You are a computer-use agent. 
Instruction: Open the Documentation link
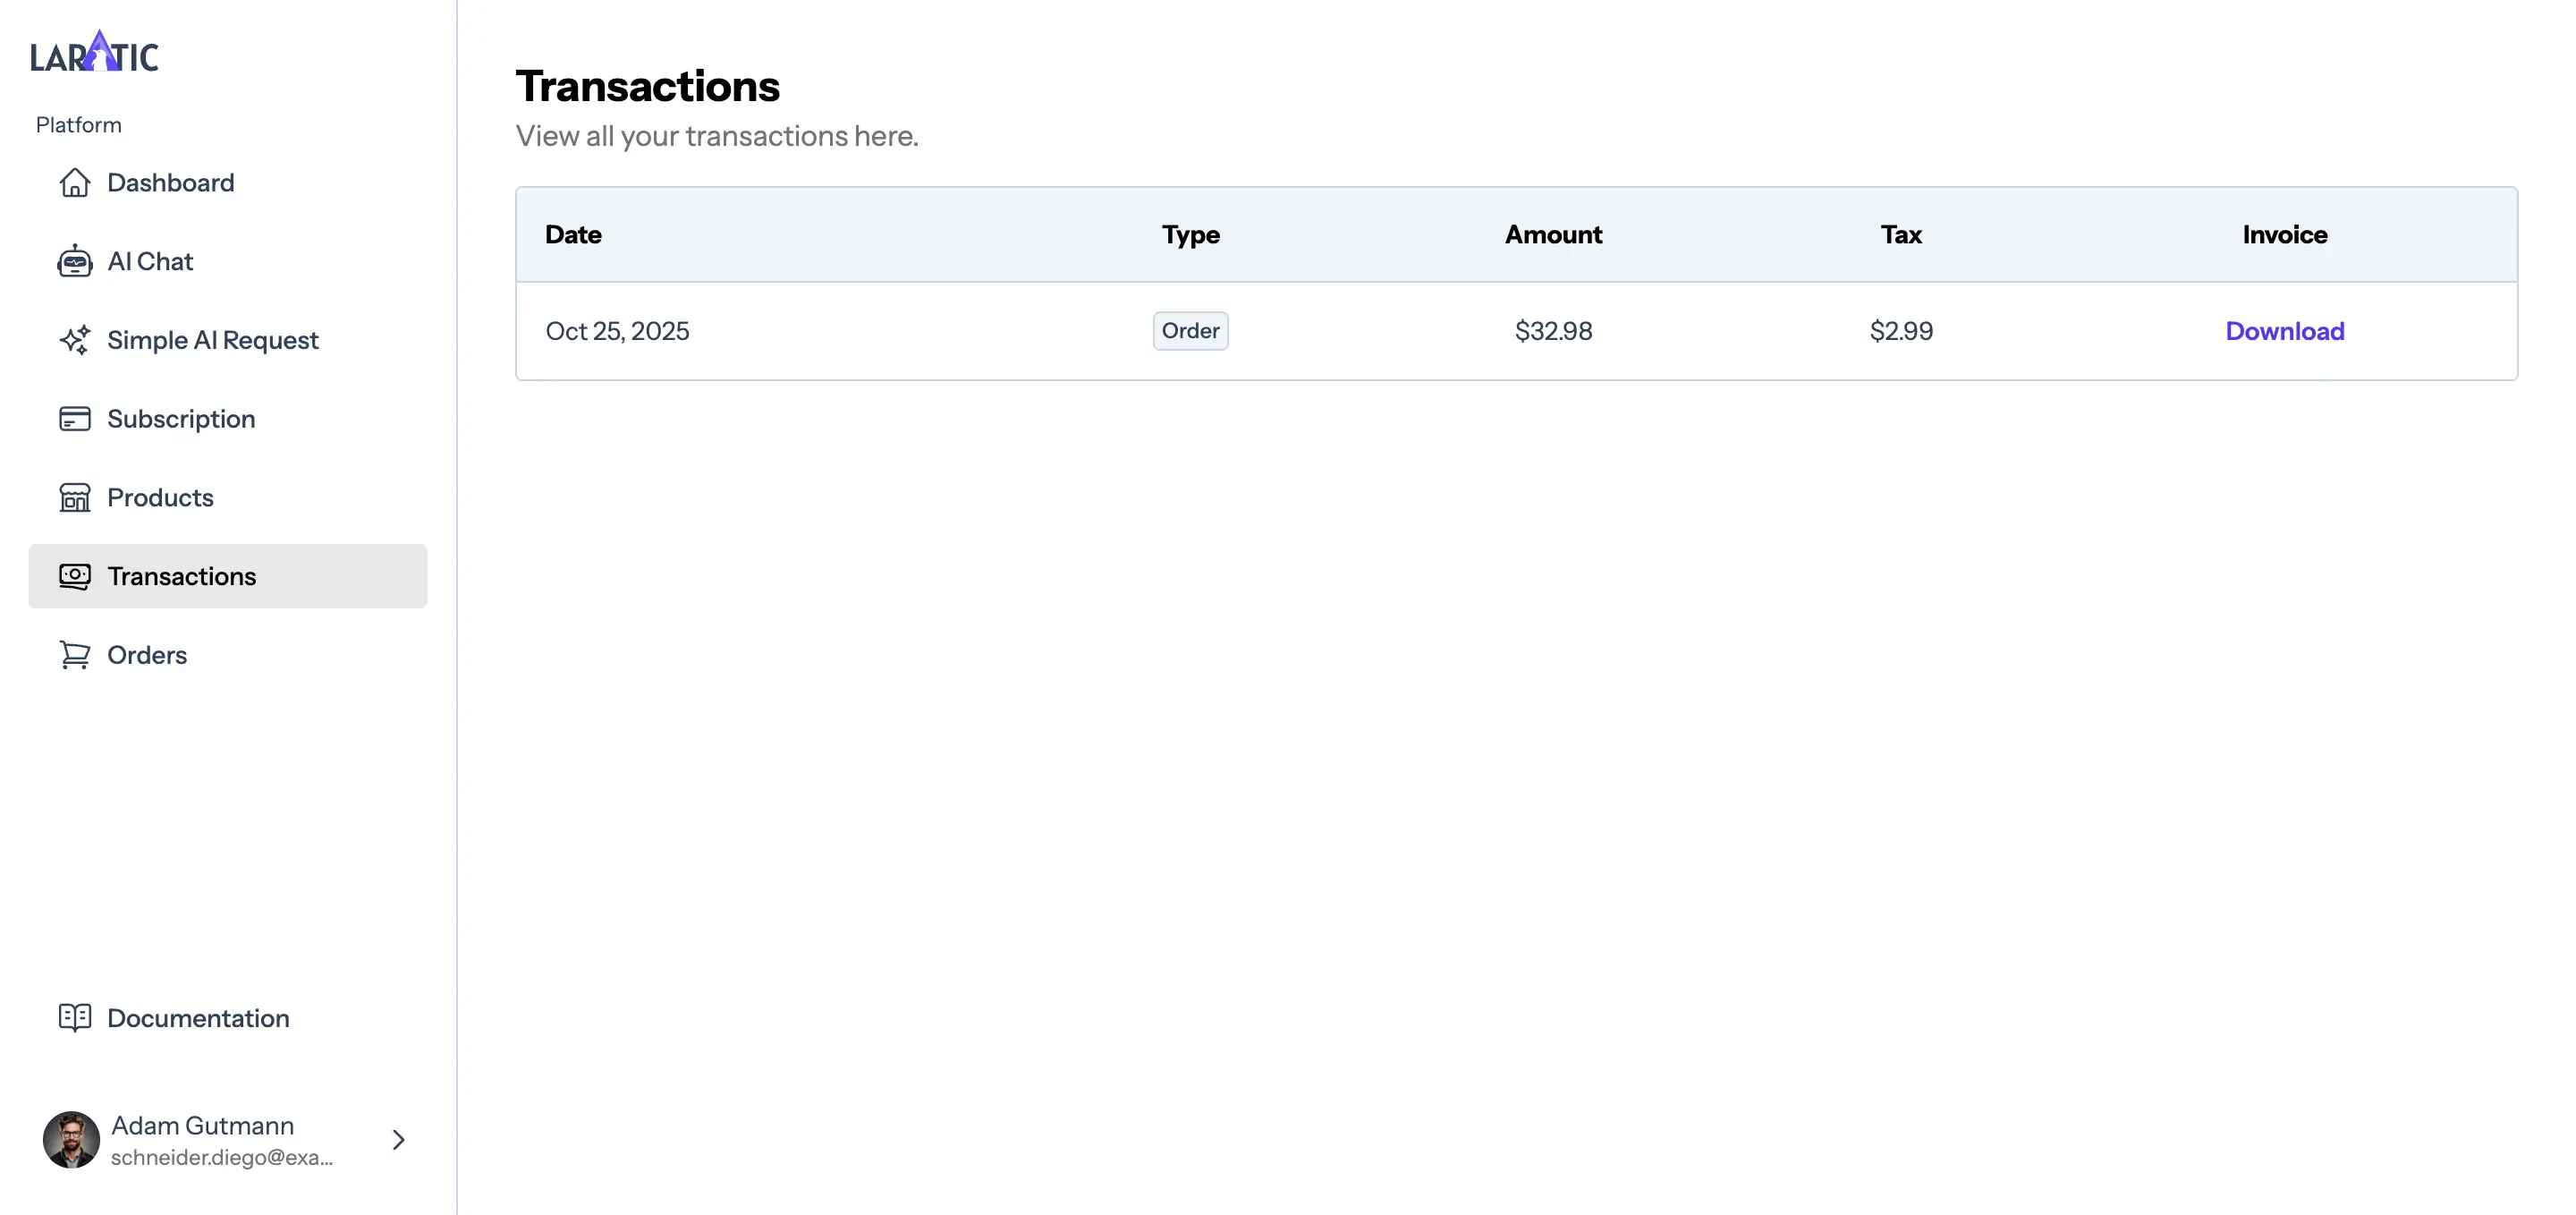pyautogui.click(x=198, y=1018)
